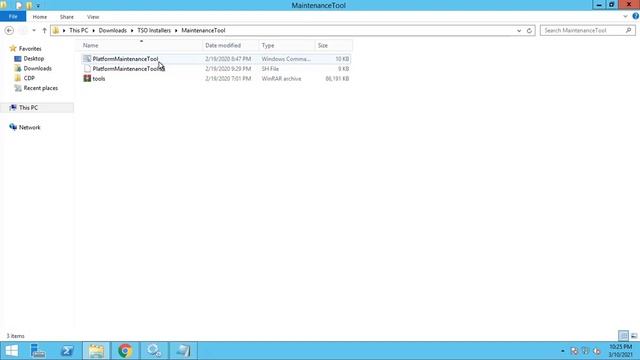Image resolution: width=640 pixels, height=360 pixels.
Task: Select the PlatformMaintenanceTool SH file
Action: [216, 69]
